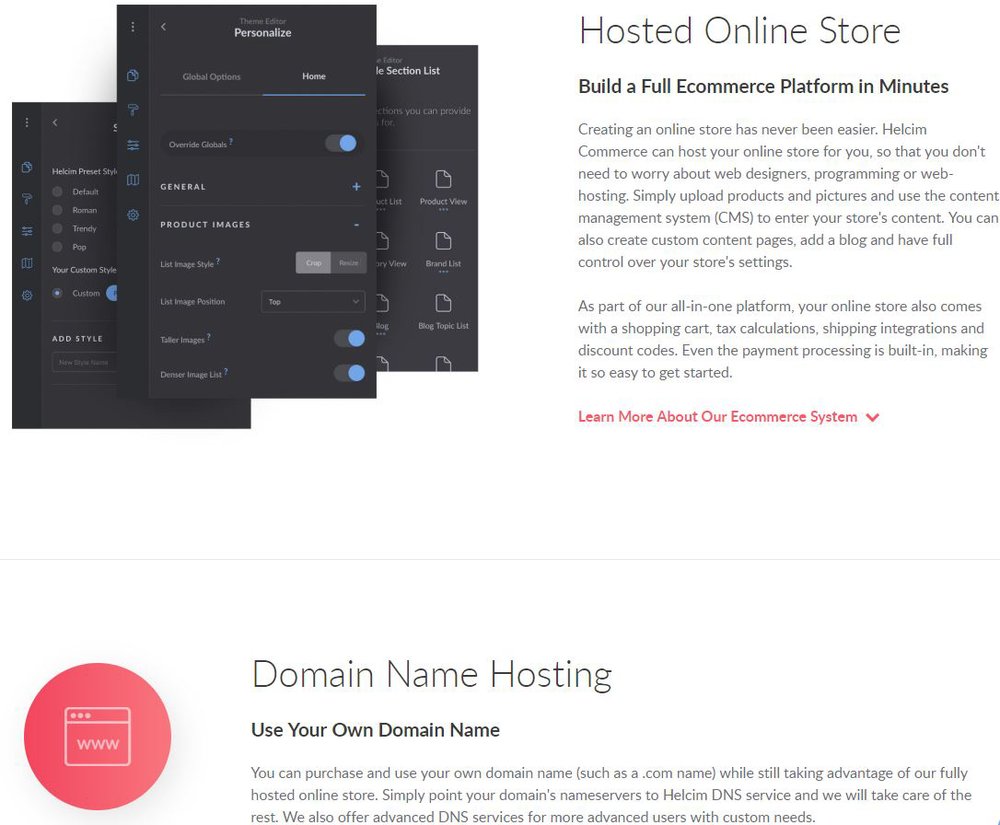This screenshot has width=1000, height=825.
Task: Choose the Crop list image style button
Action: click(x=314, y=263)
